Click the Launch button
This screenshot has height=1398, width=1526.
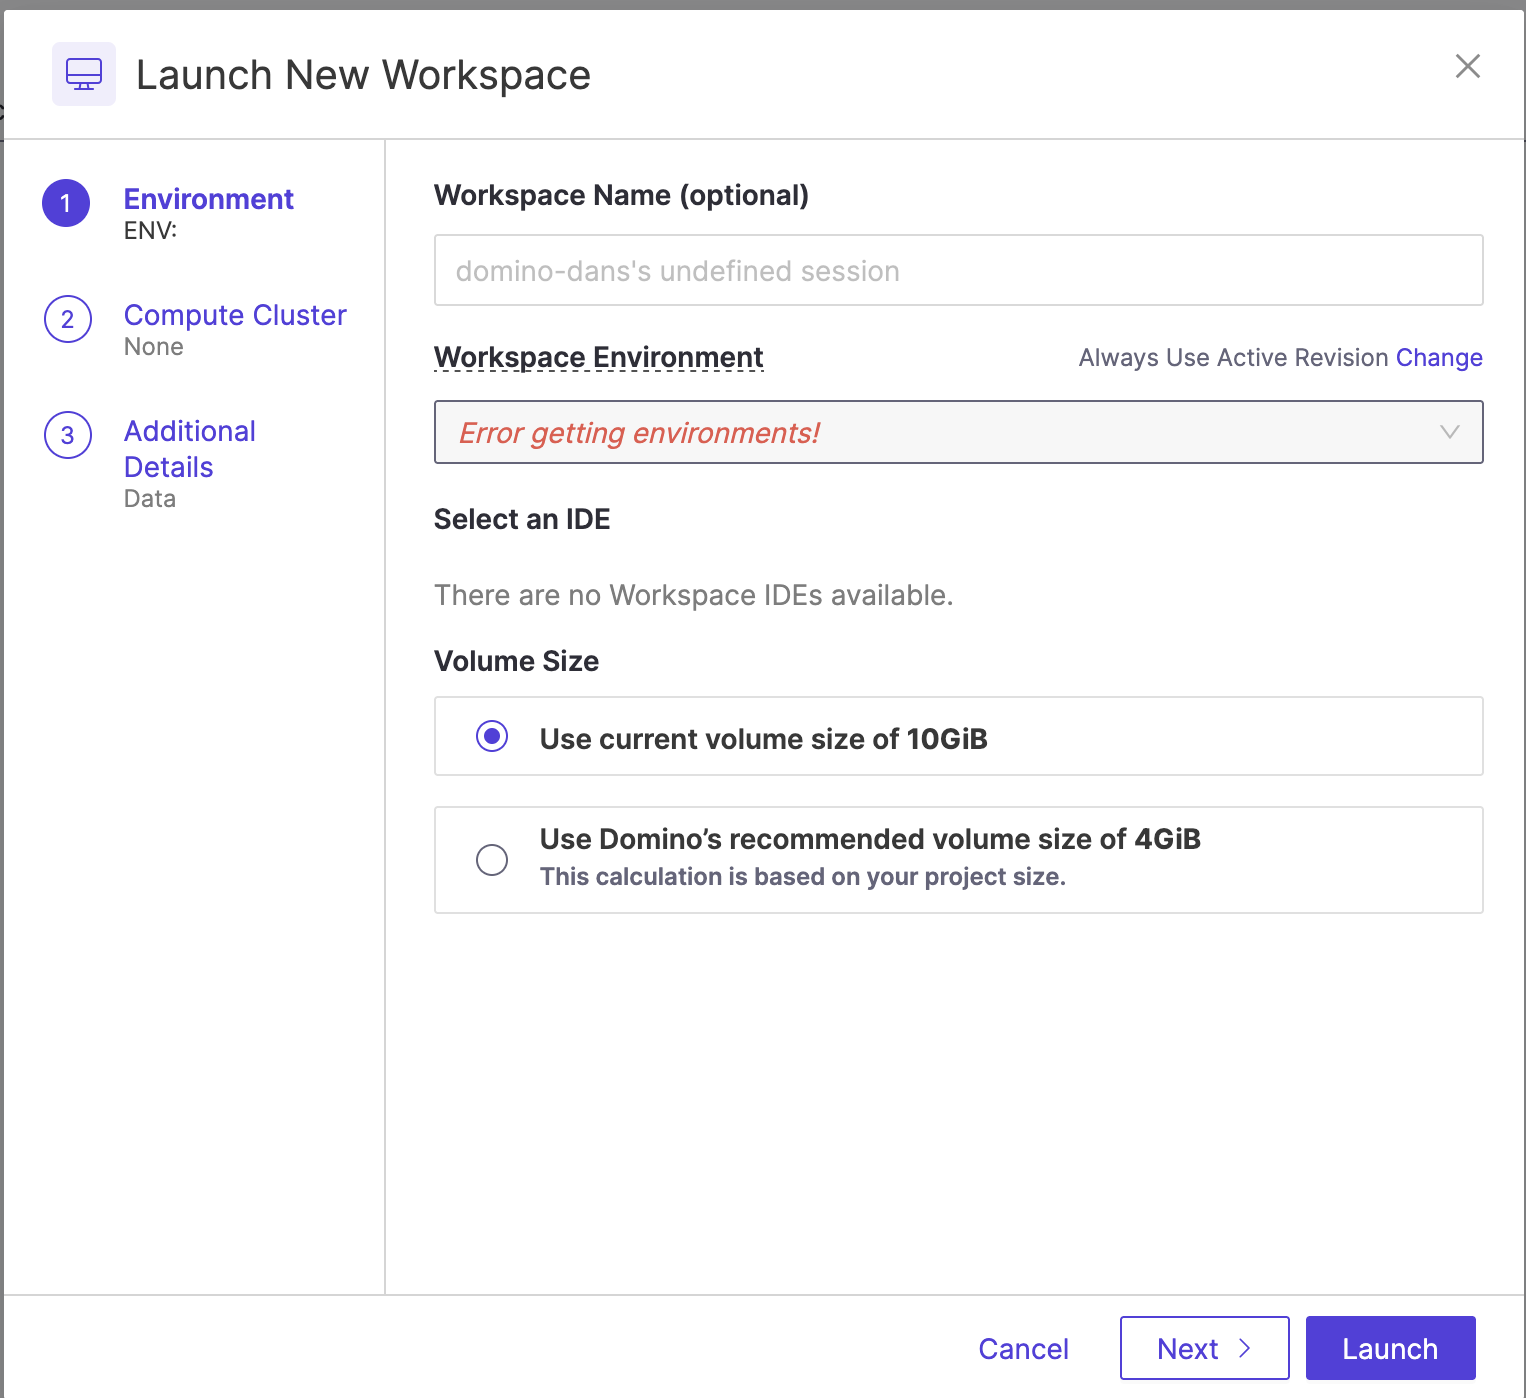(x=1390, y=1348)
